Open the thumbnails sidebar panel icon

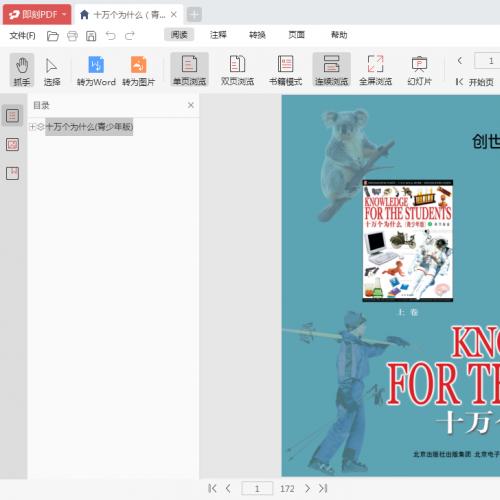click(12, 145)
